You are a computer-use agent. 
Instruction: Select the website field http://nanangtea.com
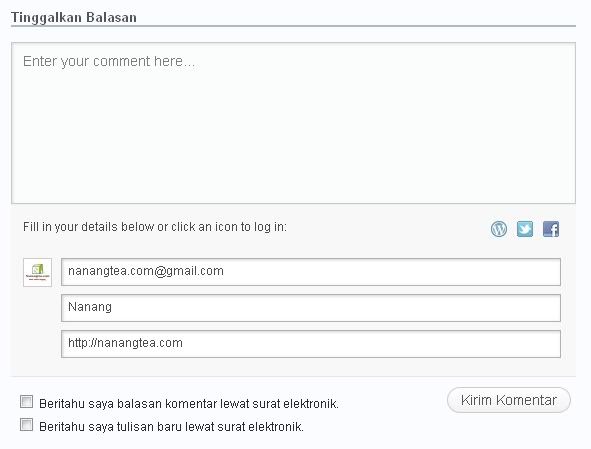coord(311,344)
